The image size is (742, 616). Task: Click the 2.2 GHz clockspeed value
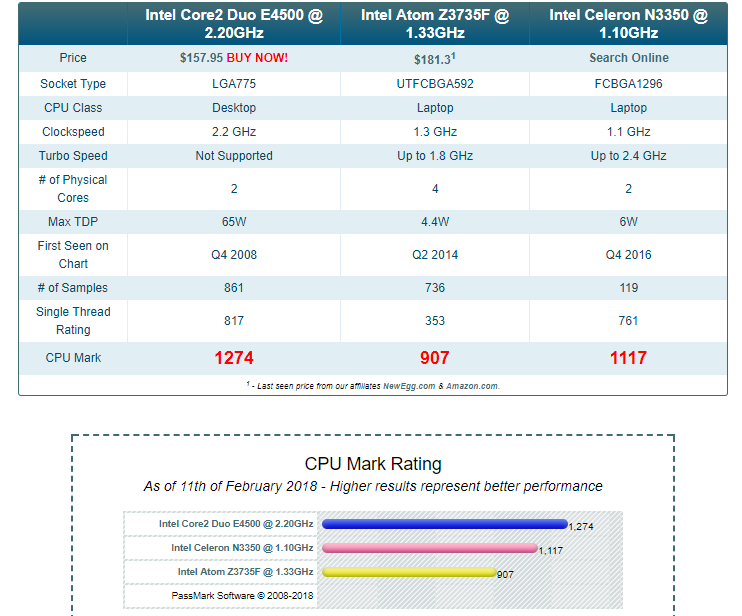234,132
